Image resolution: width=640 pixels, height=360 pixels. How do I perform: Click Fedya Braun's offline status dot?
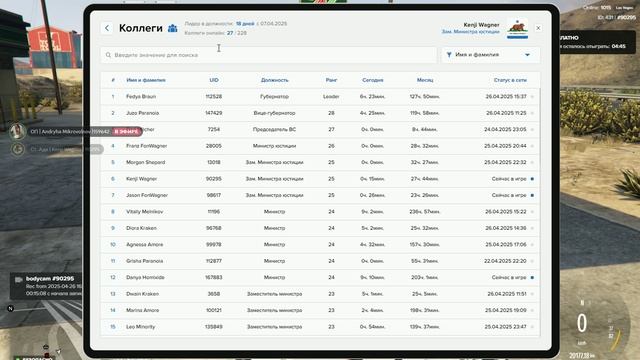click(x=532, y=97)
